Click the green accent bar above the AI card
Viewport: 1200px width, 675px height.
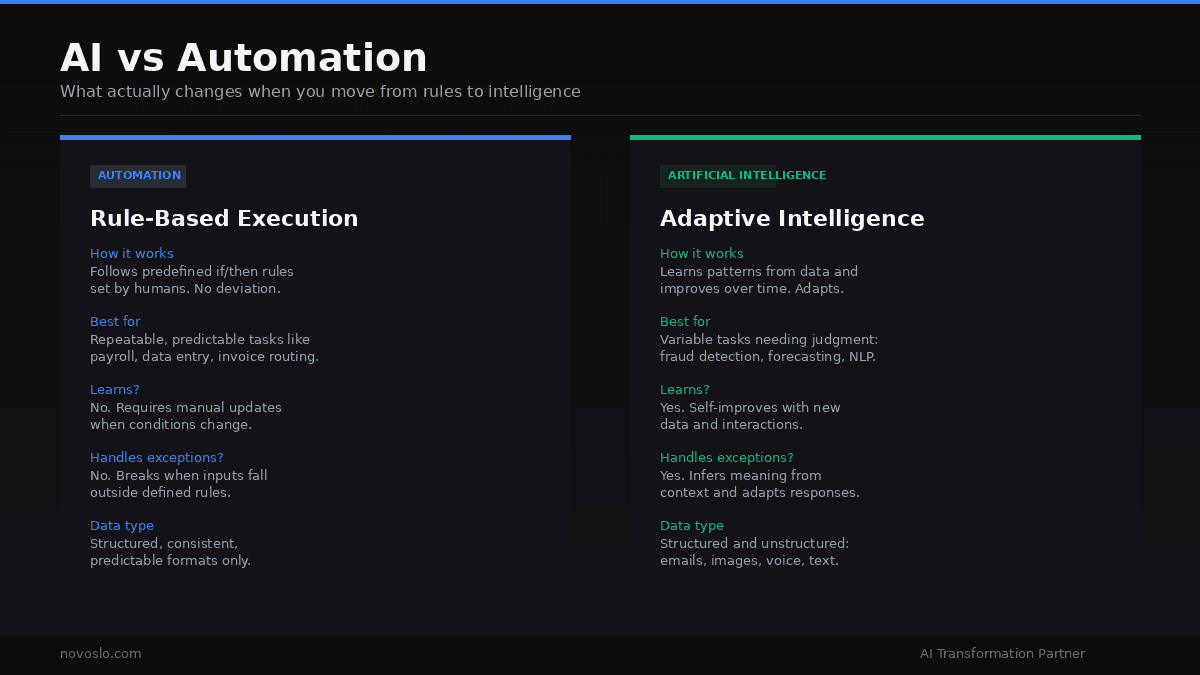pyautogui.click(x=884, y=137)
